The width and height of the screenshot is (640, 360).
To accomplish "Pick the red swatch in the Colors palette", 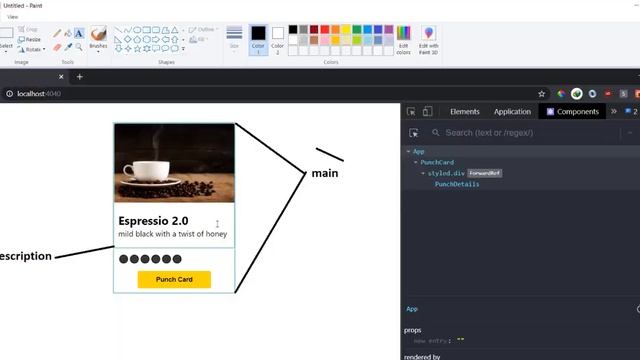I will pyautogui.click(x=325, y=29).
